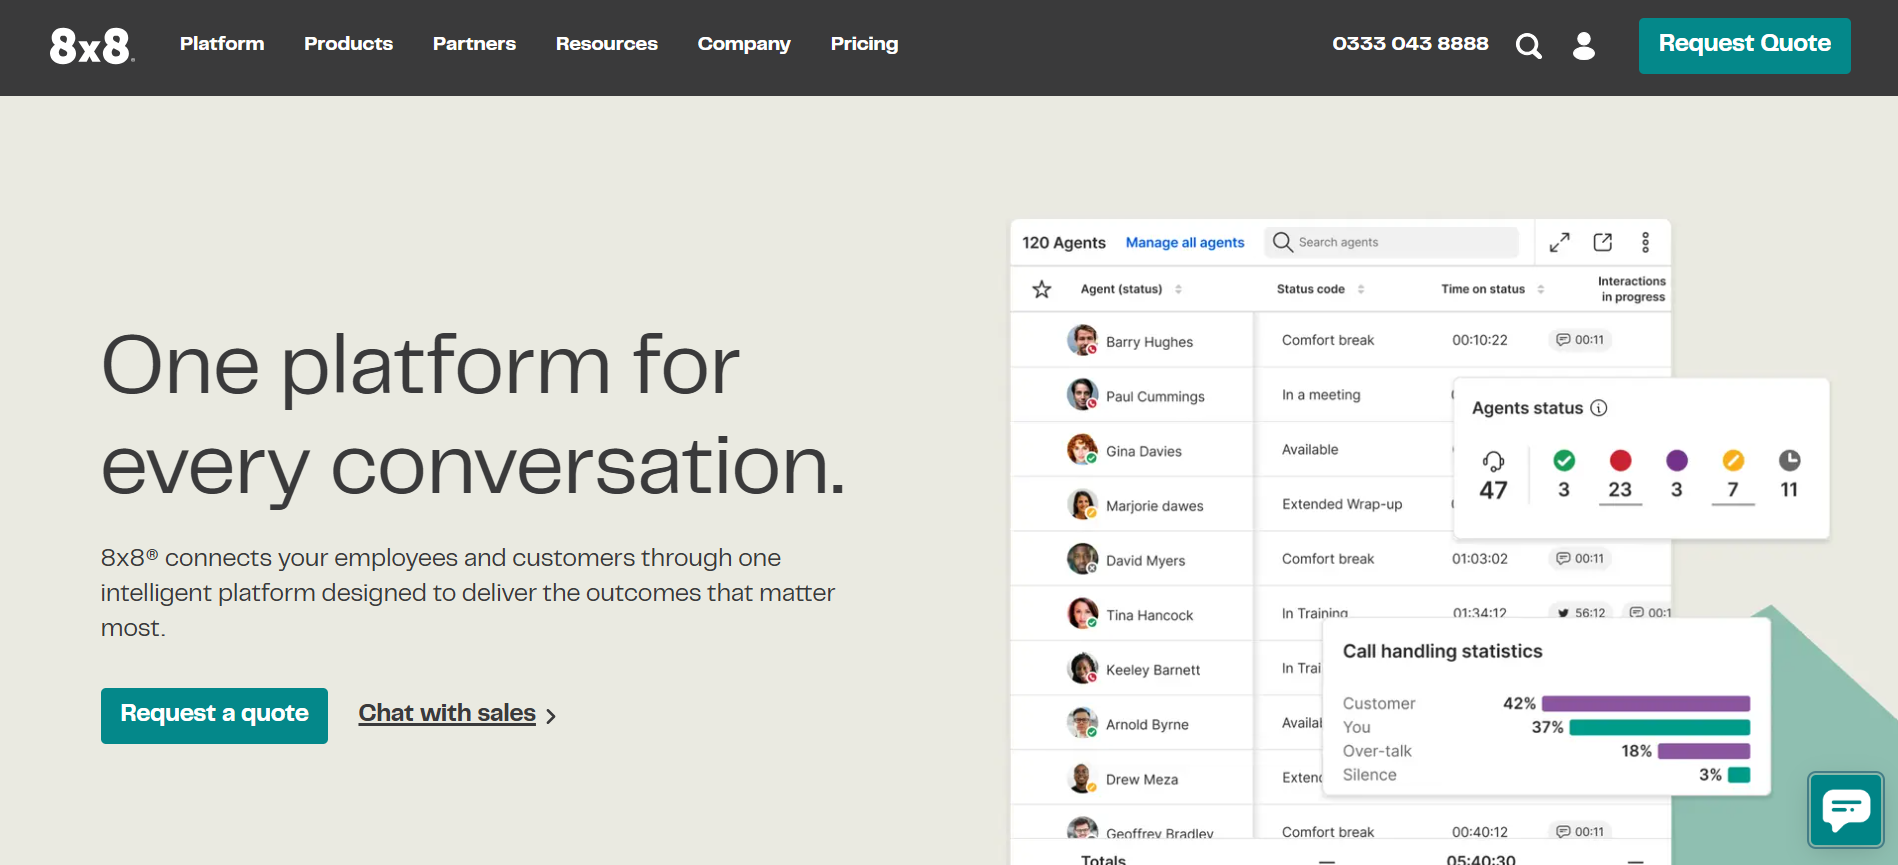Open the Company menu
Viewport: 1898px width, 865px height.
[744, 44]
